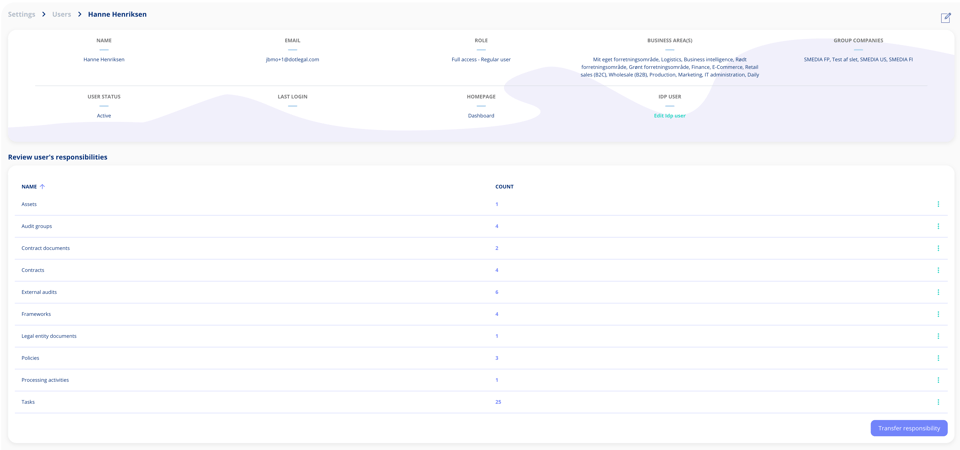Open the three-dot menu for Audit groups row
The height and width of the screenshot is (450, 960).
click(938, 226)
